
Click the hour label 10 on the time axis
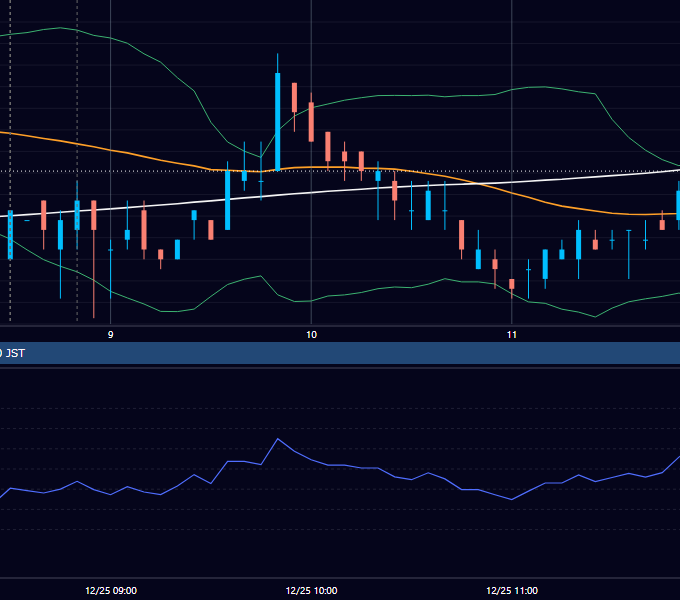coord(311,335)
